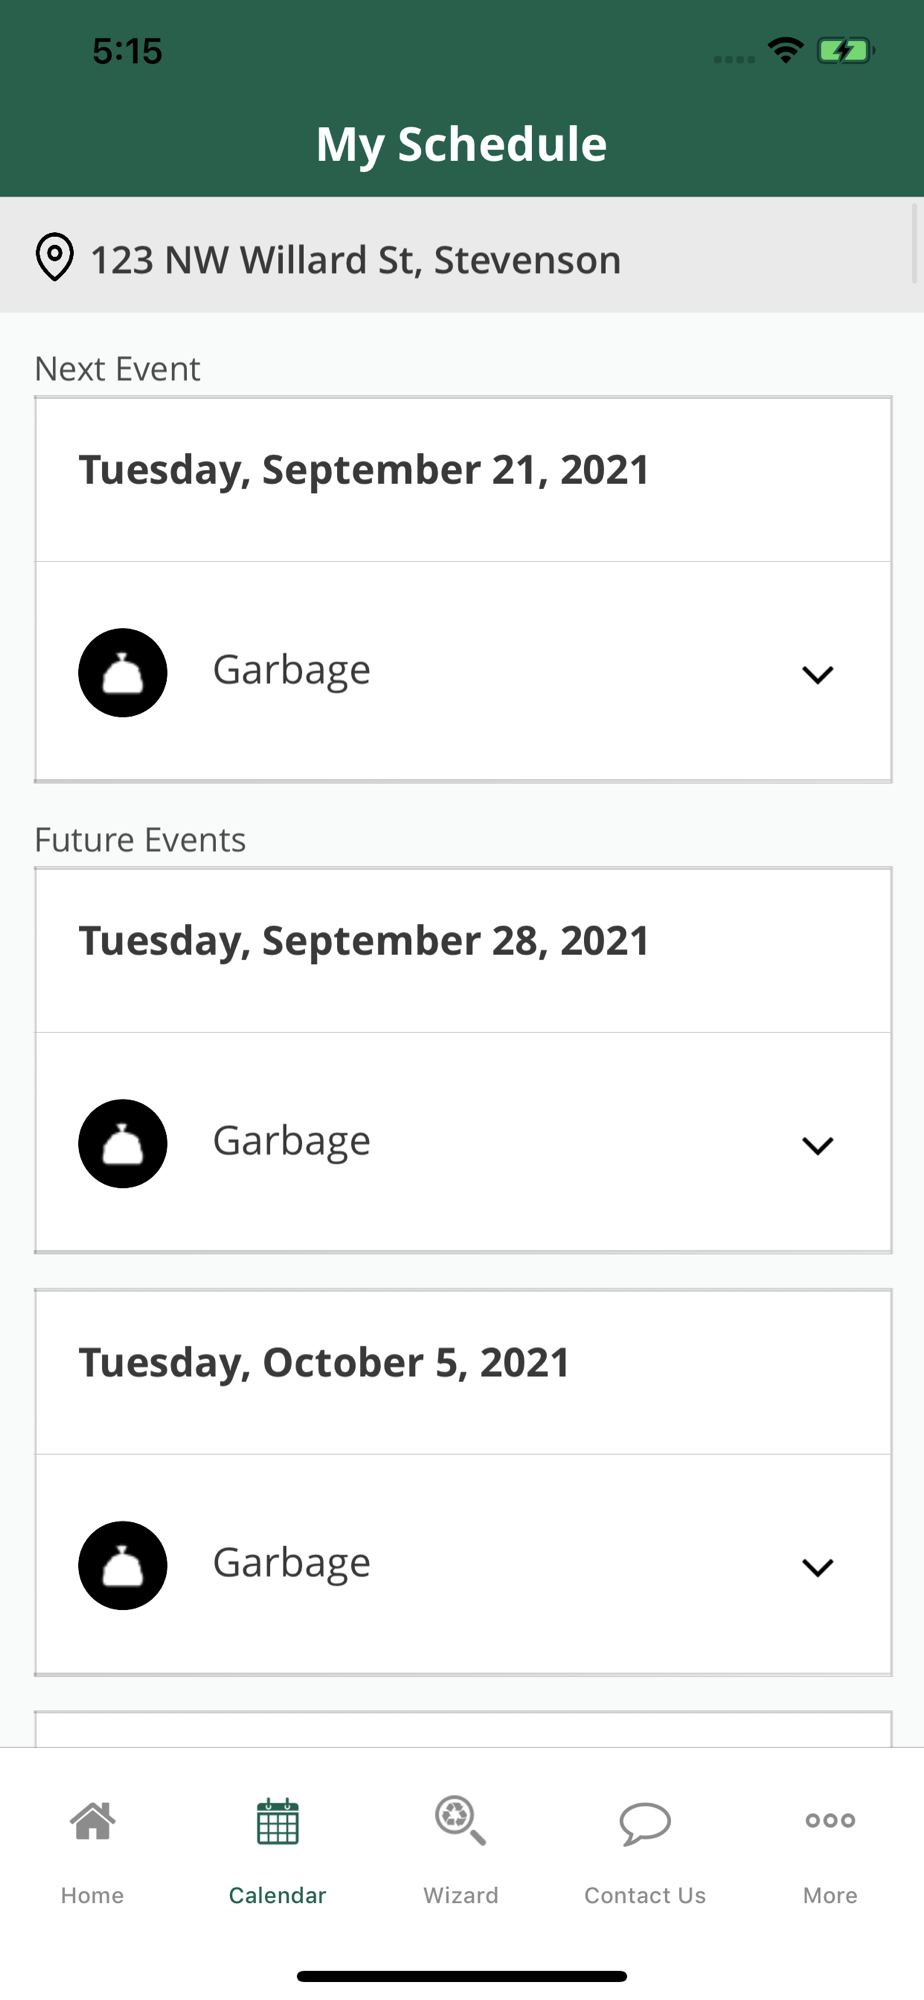Tap the Wi-Fi status icon

786,50
